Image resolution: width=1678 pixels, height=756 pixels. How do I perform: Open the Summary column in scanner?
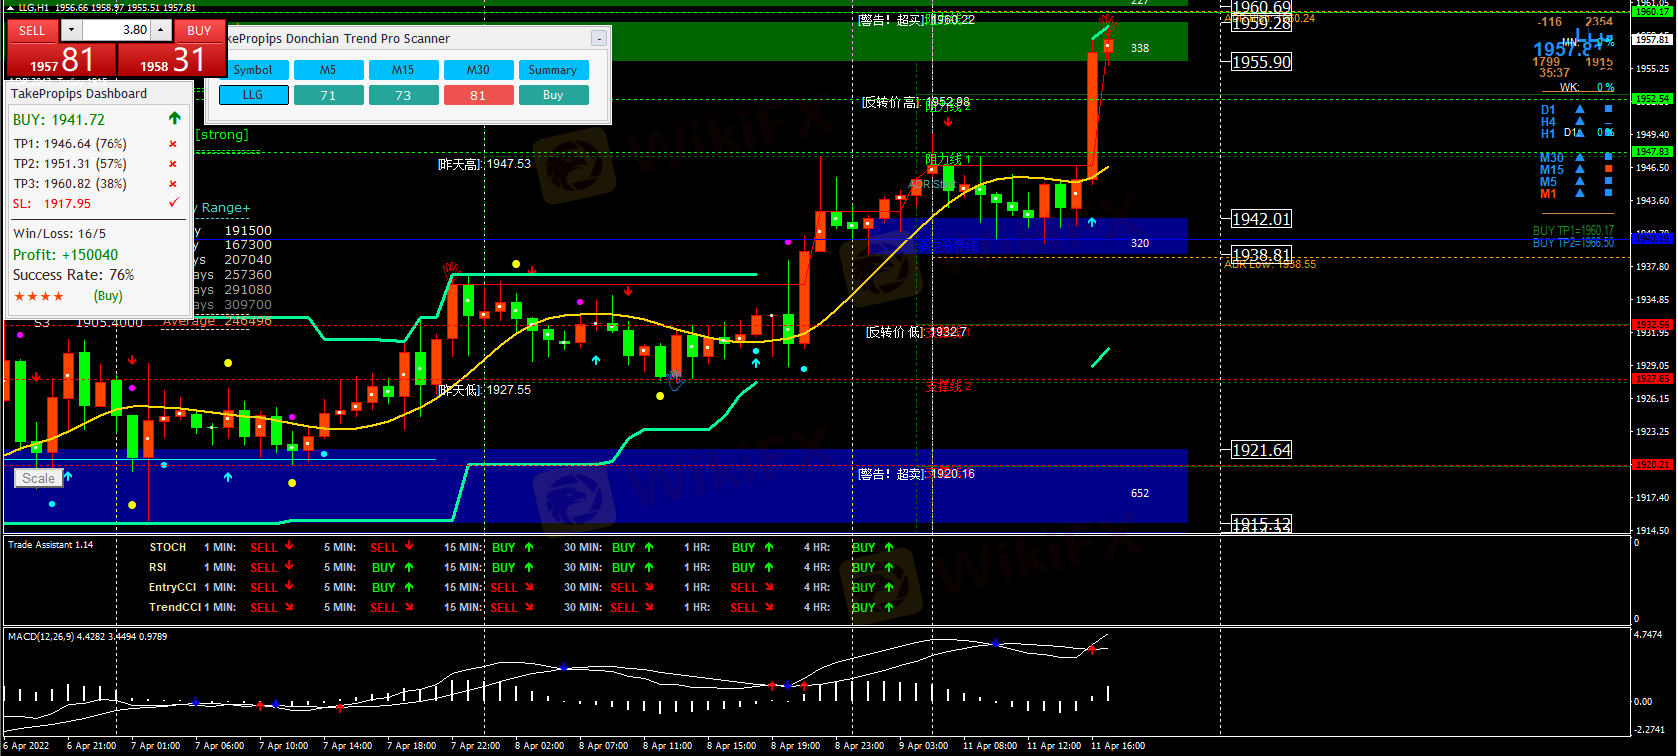click(x=552, y=70)
